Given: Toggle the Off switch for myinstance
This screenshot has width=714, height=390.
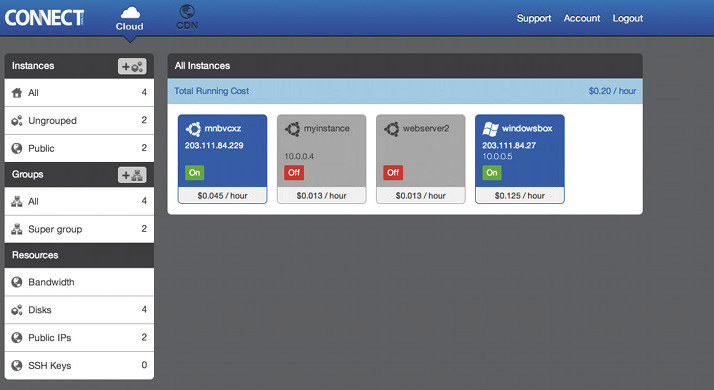Looking at the screenshot, I should pyautogui.click(x=294, y=173).
